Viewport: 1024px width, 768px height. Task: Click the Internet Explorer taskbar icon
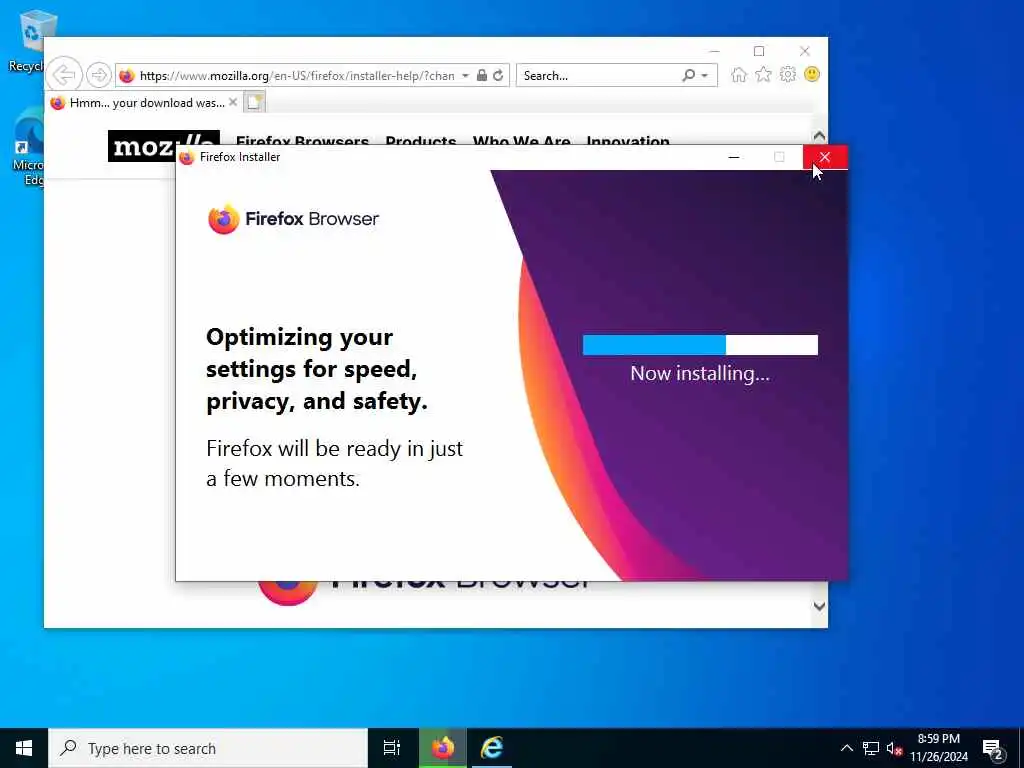492,748
